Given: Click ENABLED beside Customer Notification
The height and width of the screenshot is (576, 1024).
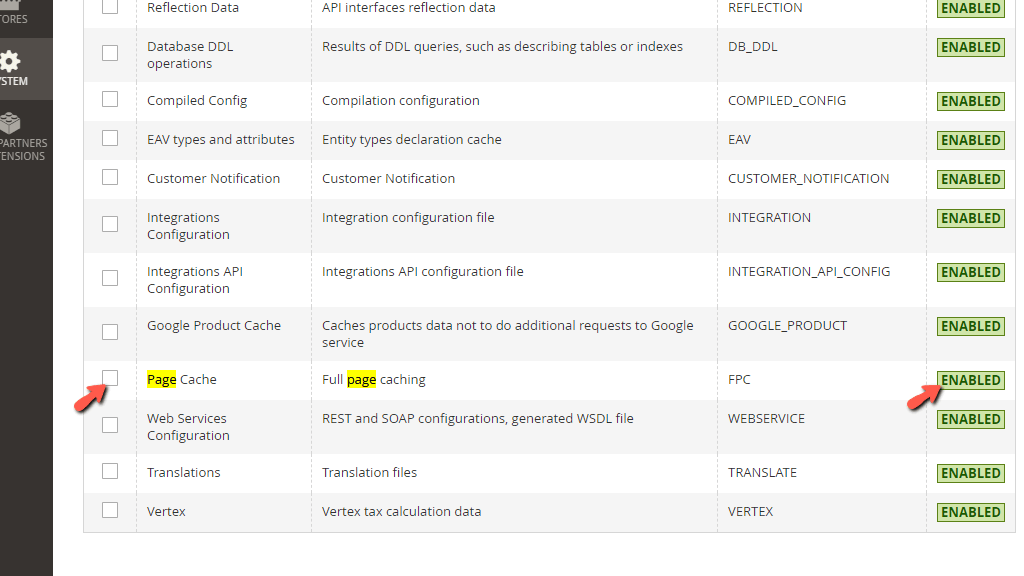Looking at the screenshot, I should 970,179.
